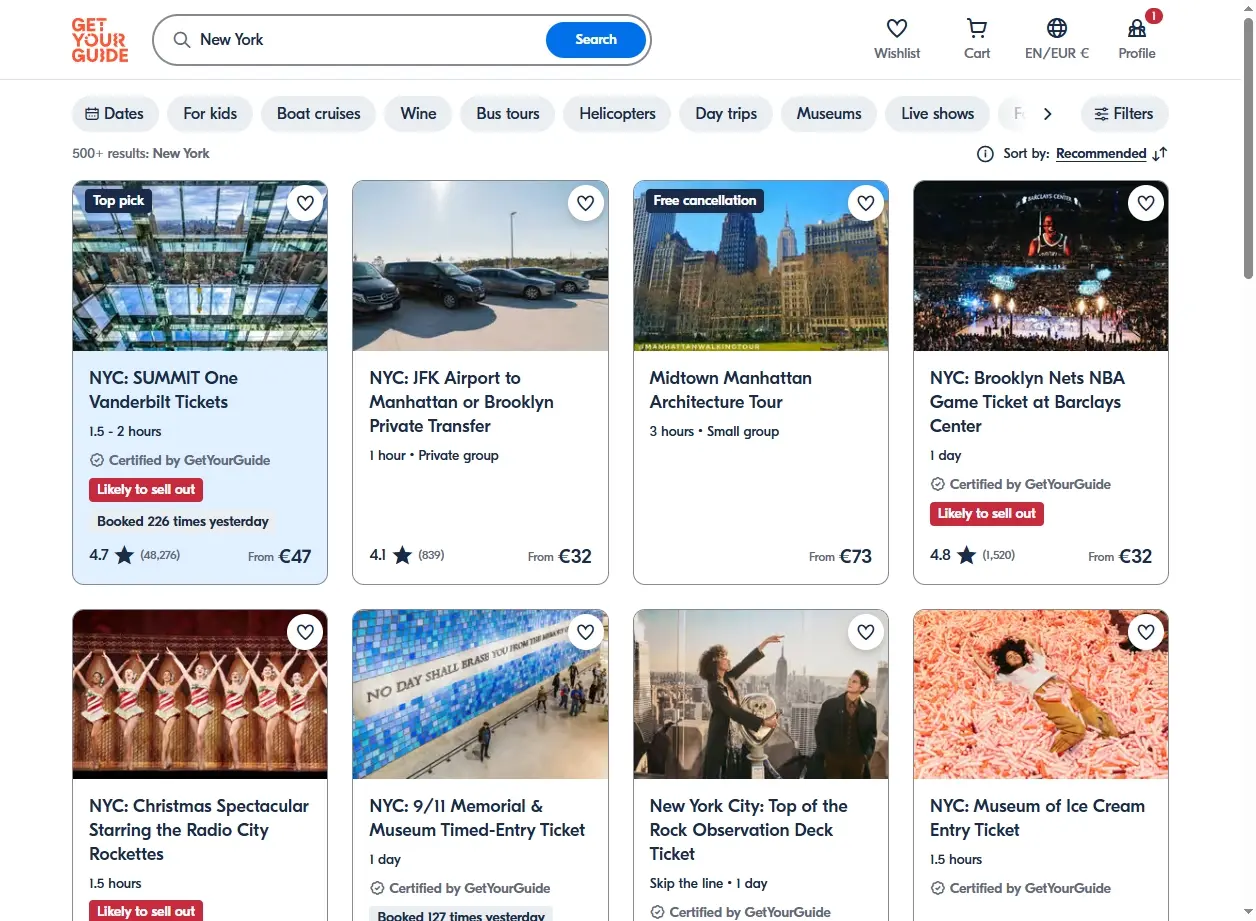Open Midtown Manhattan Architecture Tour title

tap(730, 390)
